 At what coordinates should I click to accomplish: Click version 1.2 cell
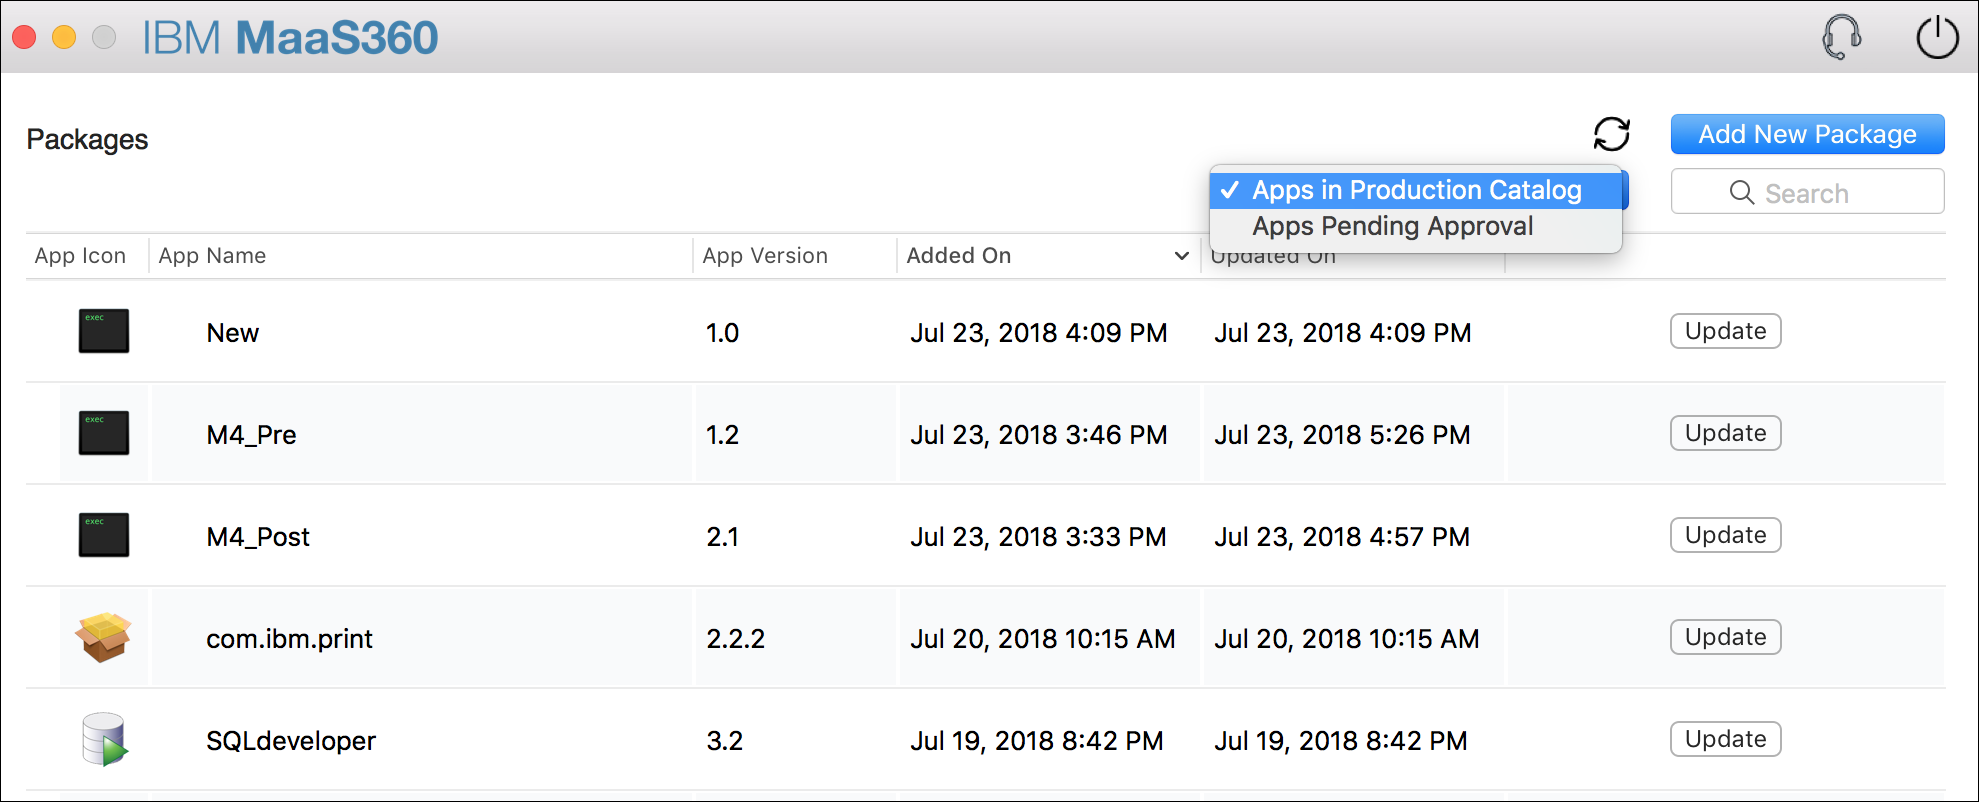pos(722,435)
